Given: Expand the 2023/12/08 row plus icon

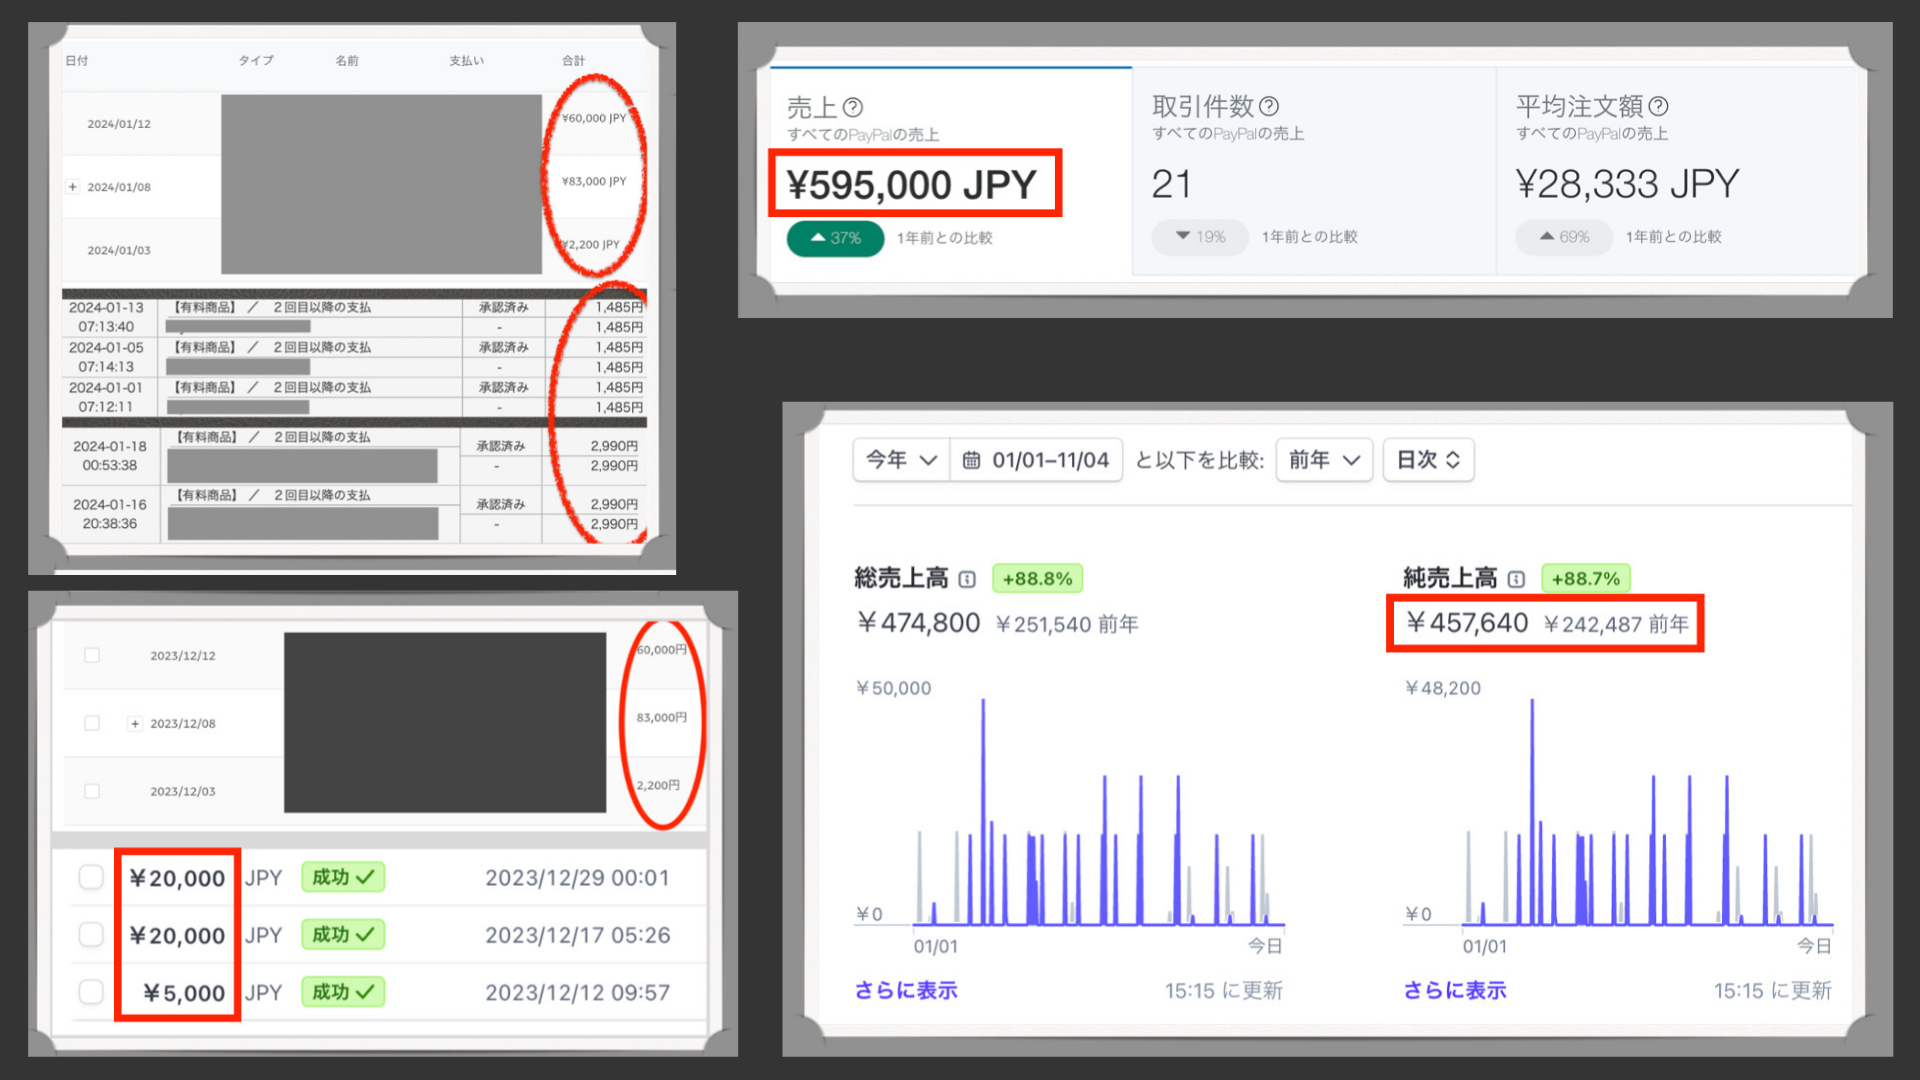Looking at the screenshot, I should [x=135, y=723].
